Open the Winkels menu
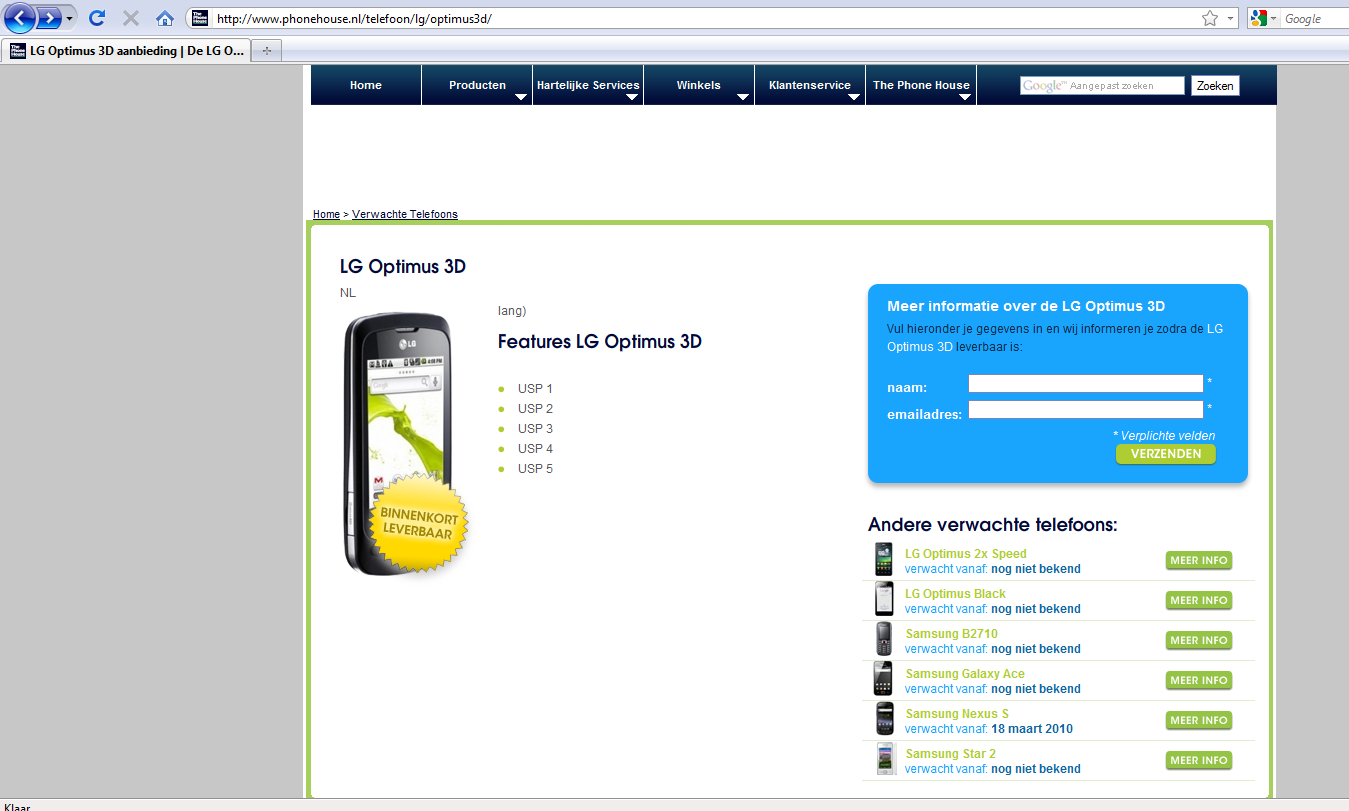The image size is (1349, 811). tap(698, 85)
